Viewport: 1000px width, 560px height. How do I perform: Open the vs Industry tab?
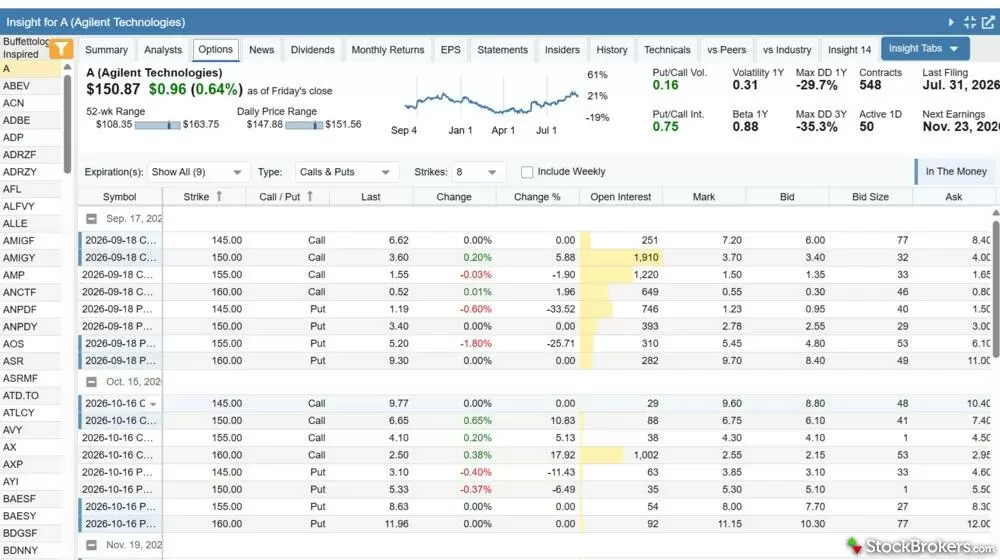[x=787, y=50]
